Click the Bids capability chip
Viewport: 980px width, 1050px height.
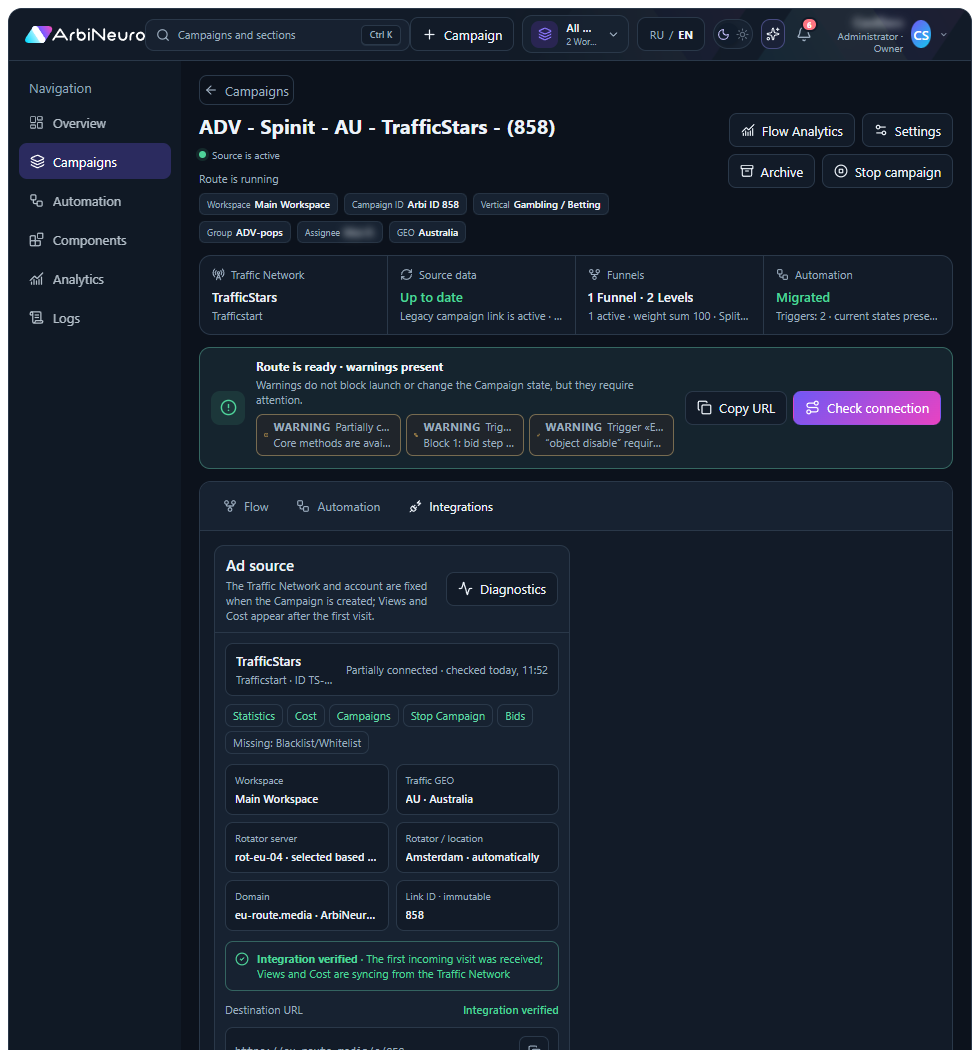coord(515,716)
